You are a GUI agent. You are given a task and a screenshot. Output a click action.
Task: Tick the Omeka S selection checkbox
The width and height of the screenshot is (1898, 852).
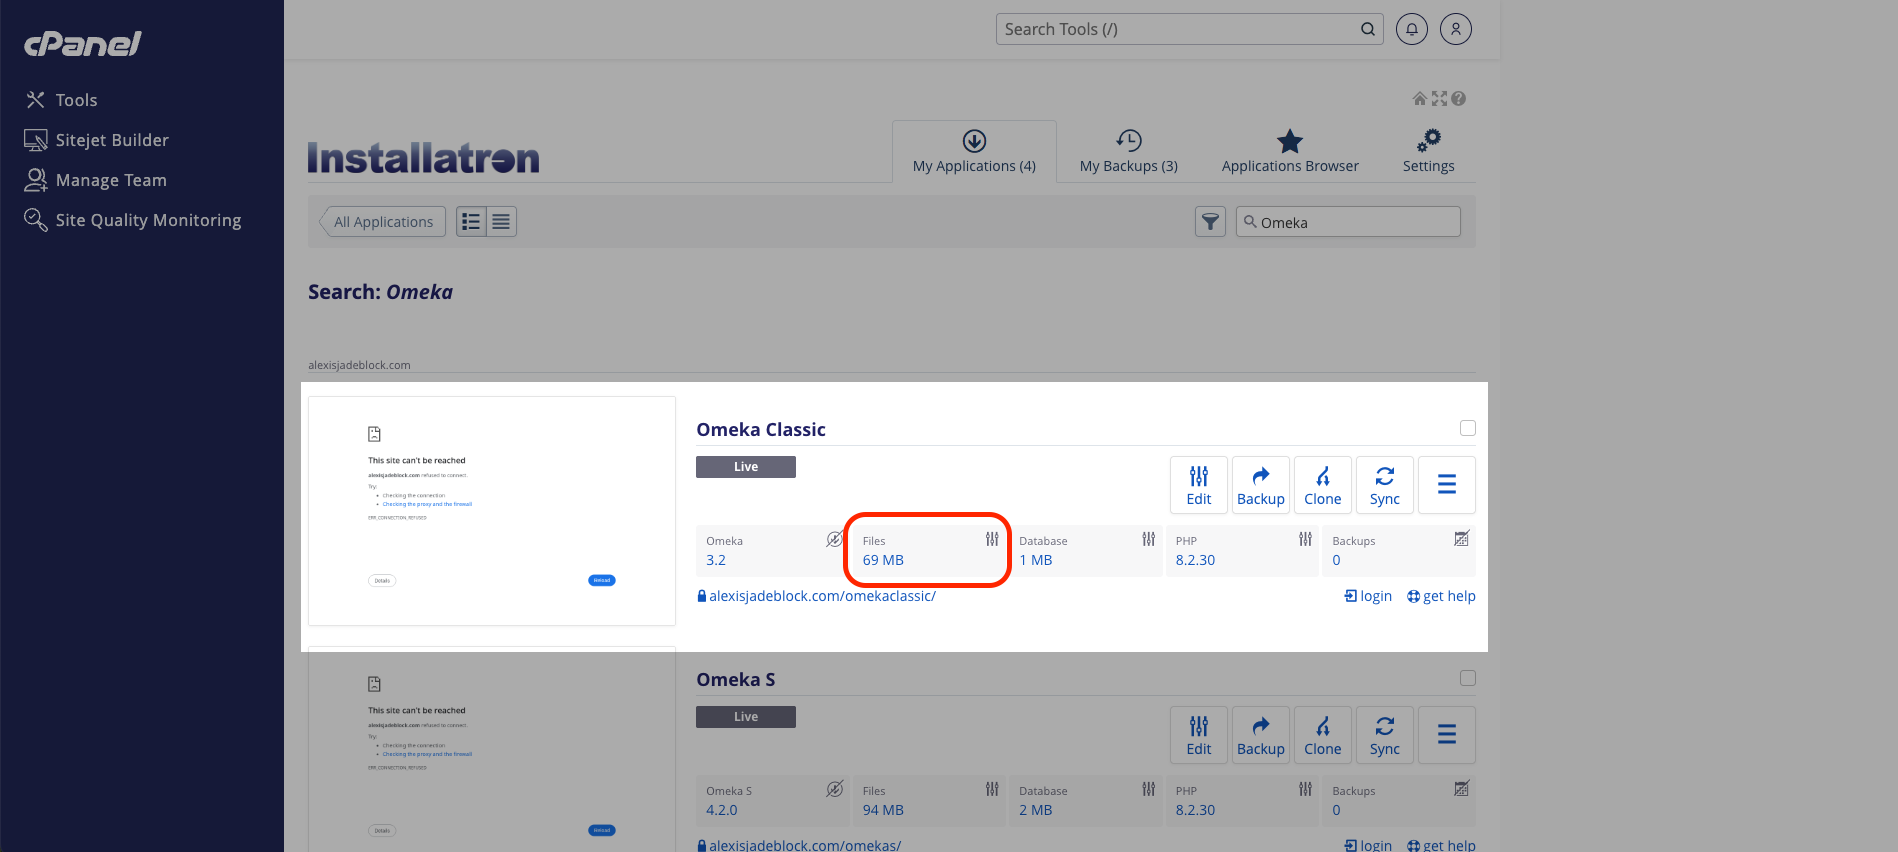[x=1468, y=678]
